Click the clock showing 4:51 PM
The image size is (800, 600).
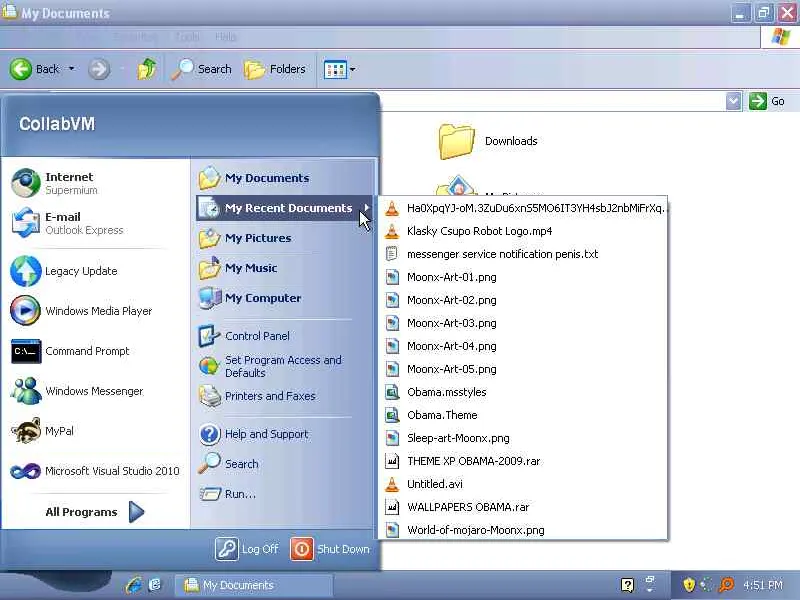point(763,585)
